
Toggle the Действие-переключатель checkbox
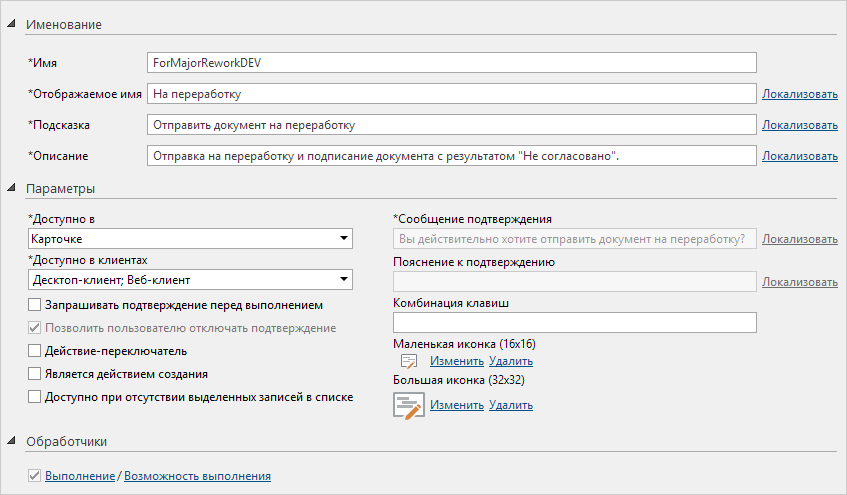tap(35, 351)
